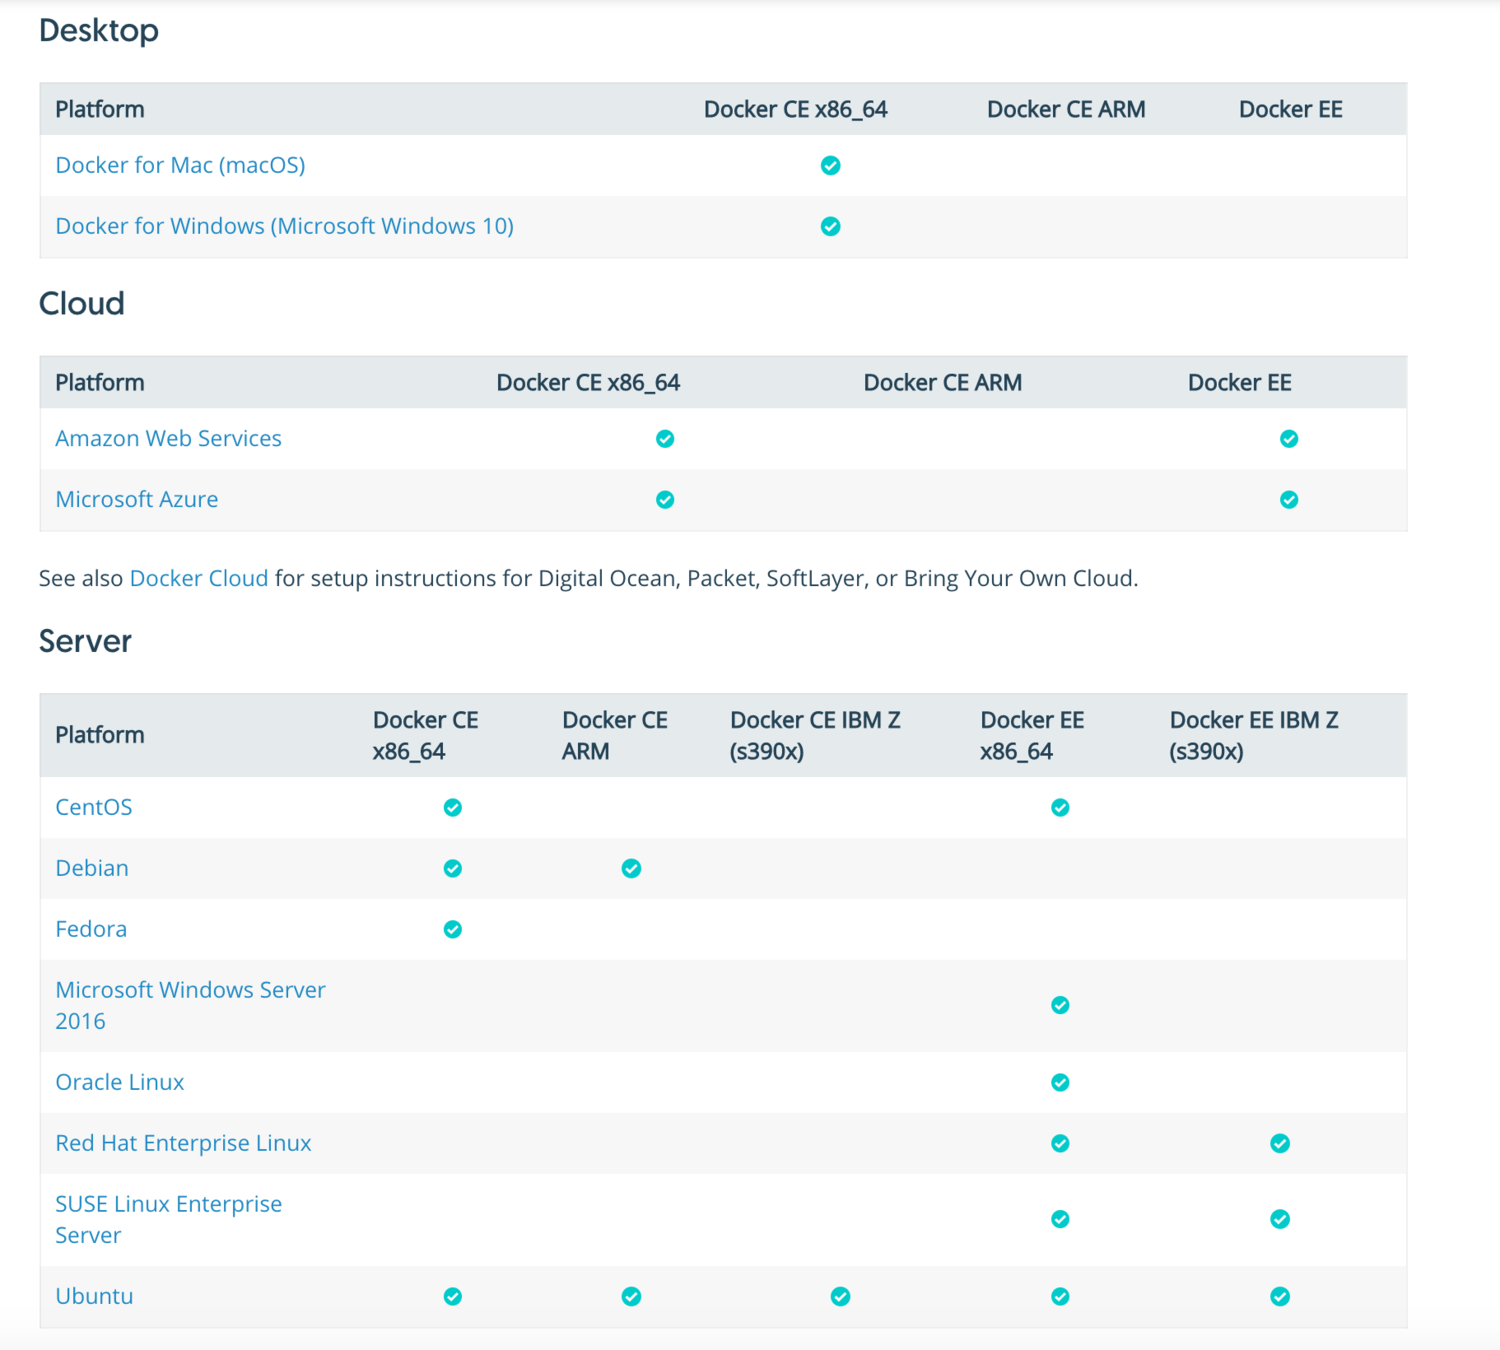Click the checkmark in Docker for Windows row
Screen dimensions: 1500x1350
pyautogui.click(x=830, y=226)
